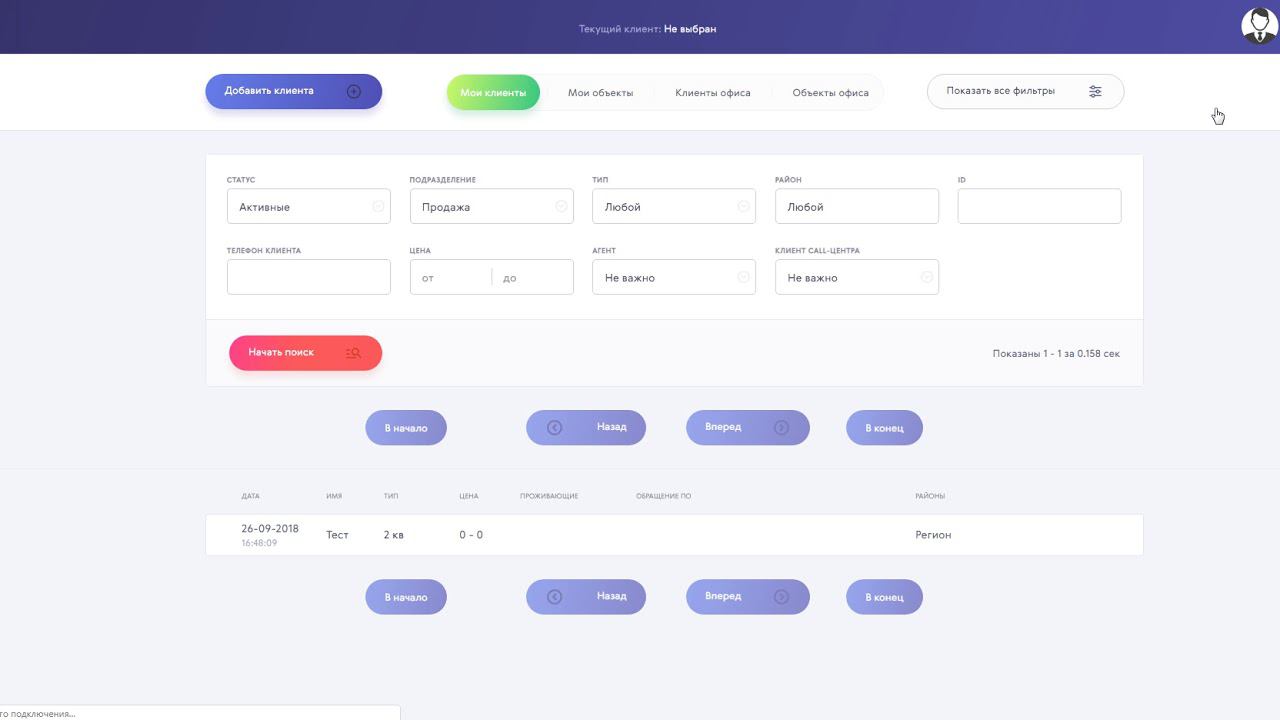Select the client row date 26-09-2018
Viewport: 1280px width, 720px height.
point(270,528)
